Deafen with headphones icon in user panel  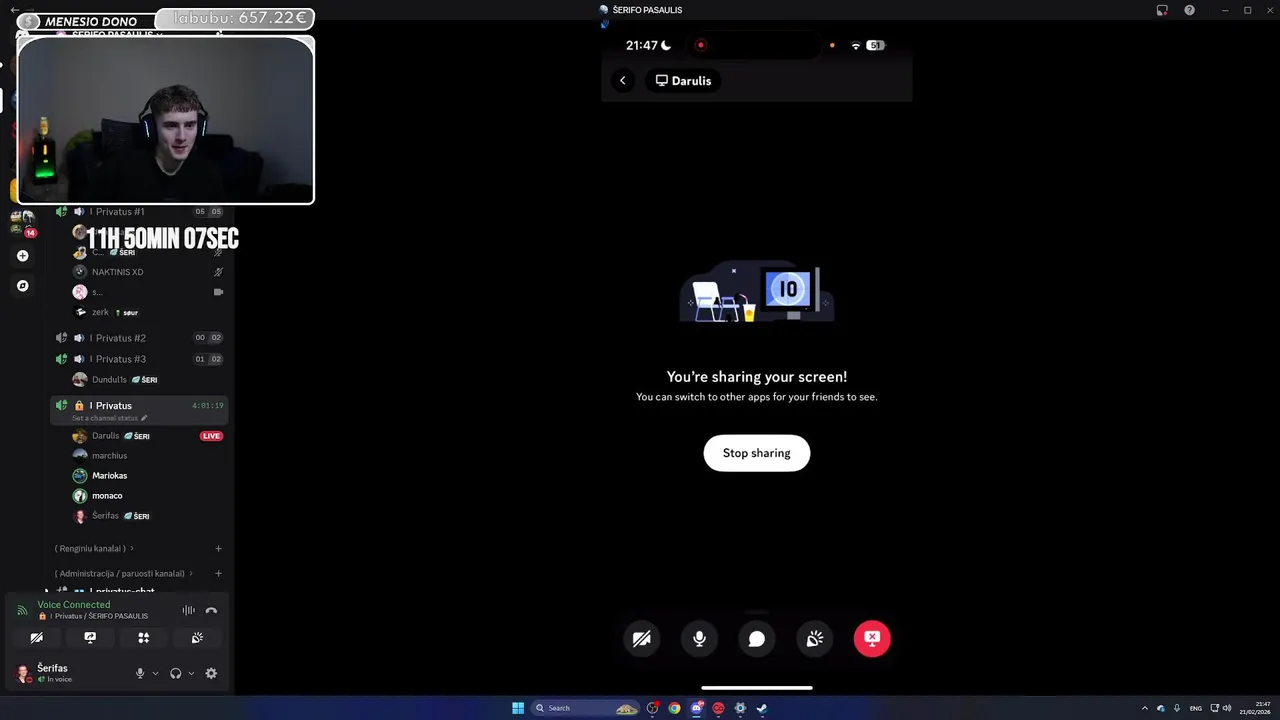tap(176, 673)
